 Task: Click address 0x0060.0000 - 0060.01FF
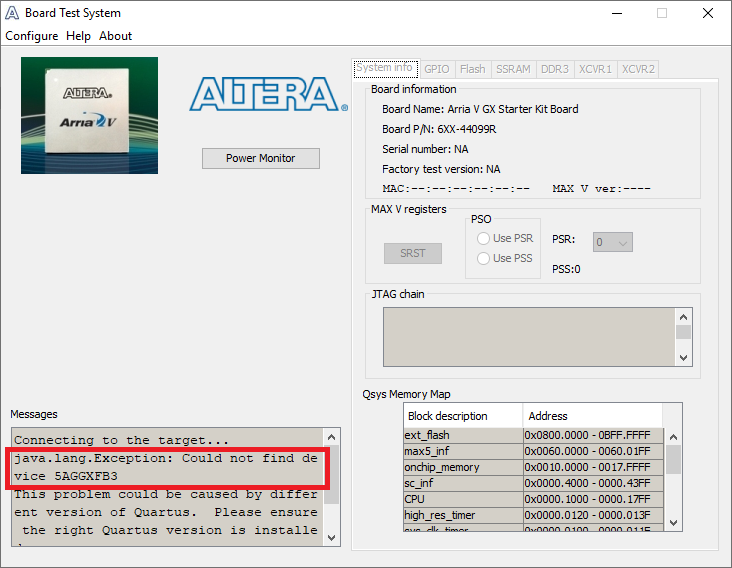point(593,451)
